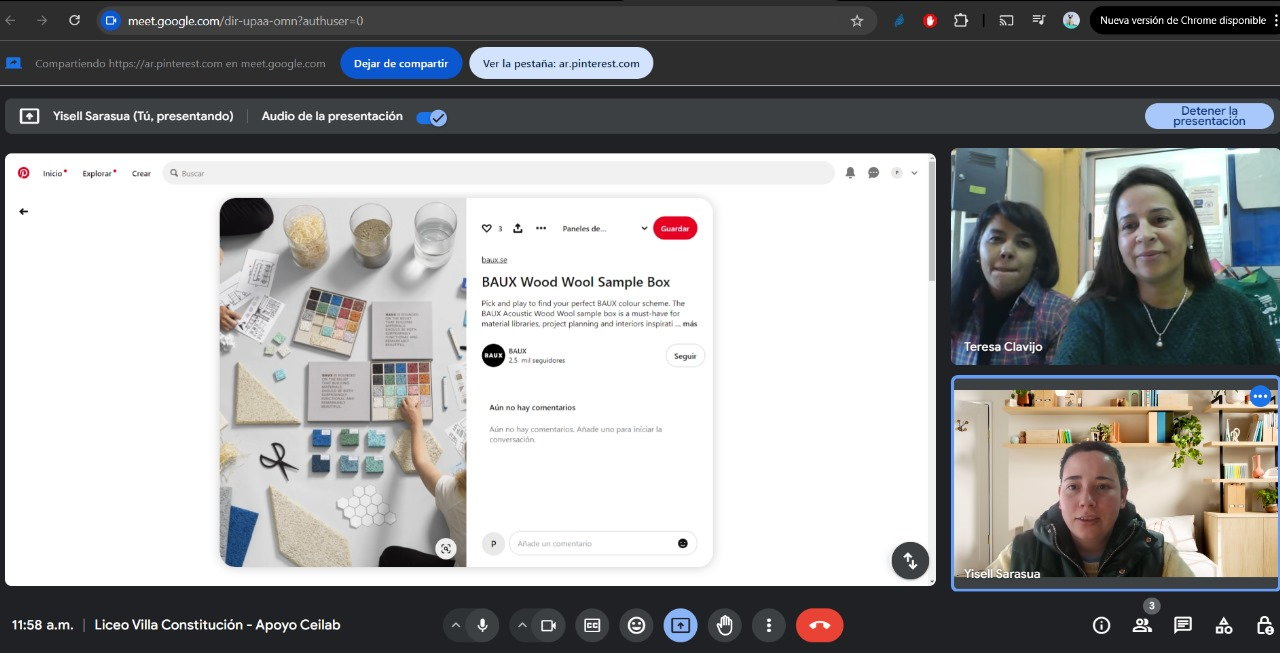Click the BAUX sample box pin image
Viewport: 1280px width, 653px height.
coord(343,382)
